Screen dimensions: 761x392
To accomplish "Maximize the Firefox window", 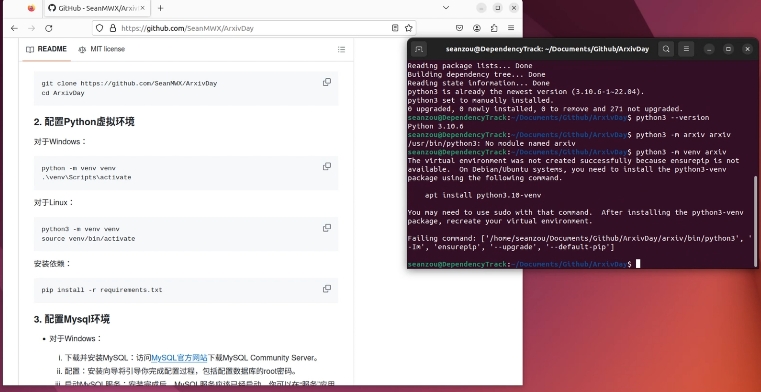I will [x=497, y=8].
